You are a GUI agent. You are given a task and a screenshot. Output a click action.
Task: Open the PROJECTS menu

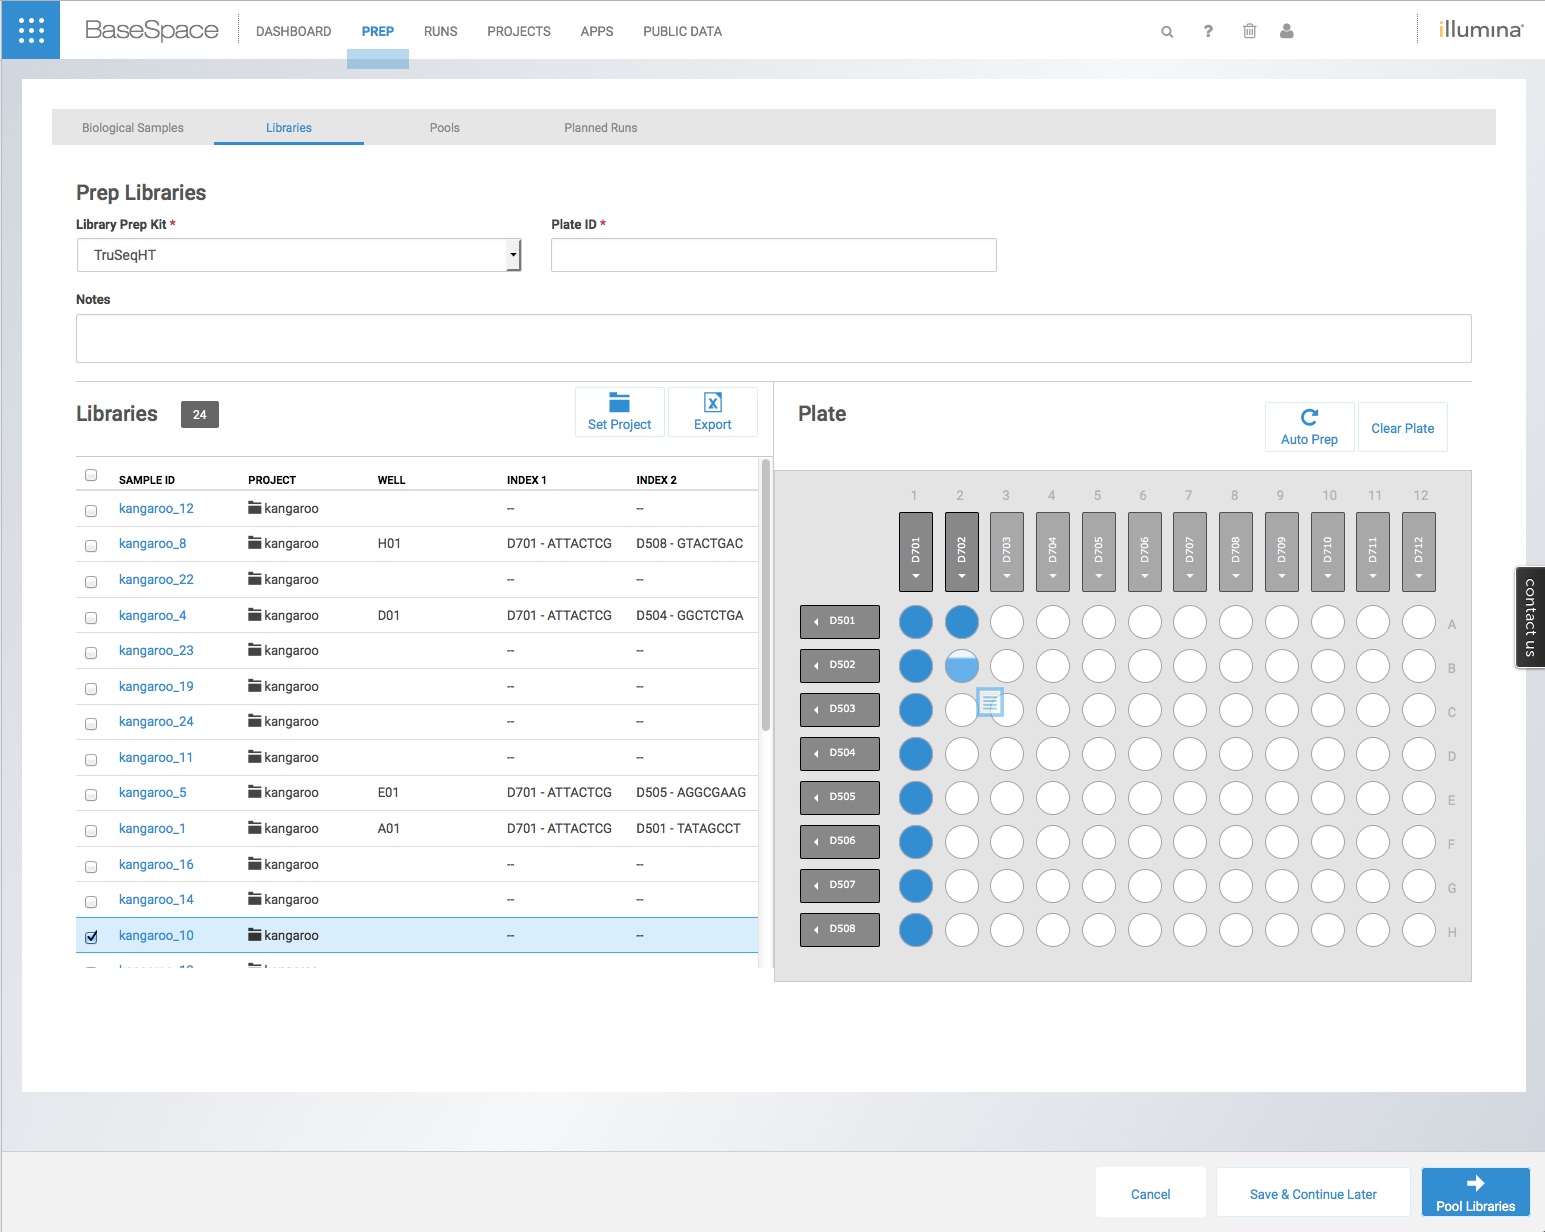pos(519,31)
